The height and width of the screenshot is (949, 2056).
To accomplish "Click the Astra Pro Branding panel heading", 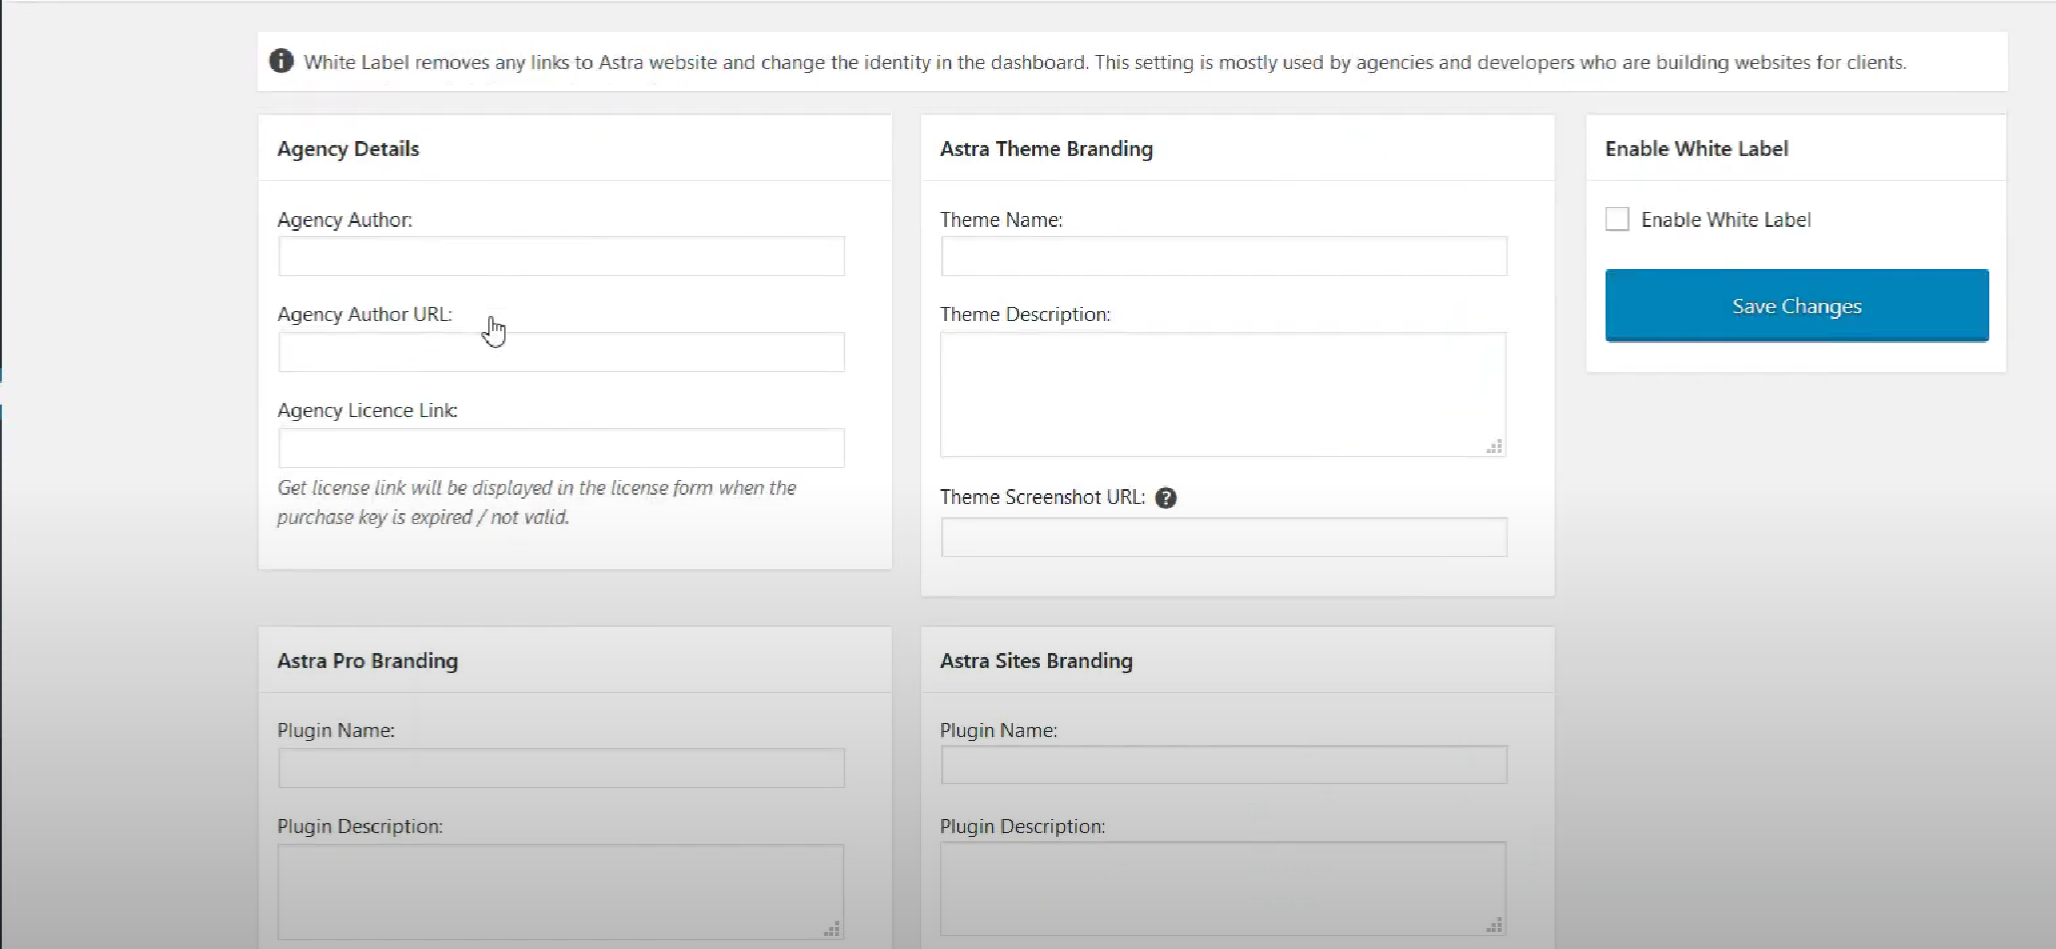I will pyautogui.click(x=367, y=661).
